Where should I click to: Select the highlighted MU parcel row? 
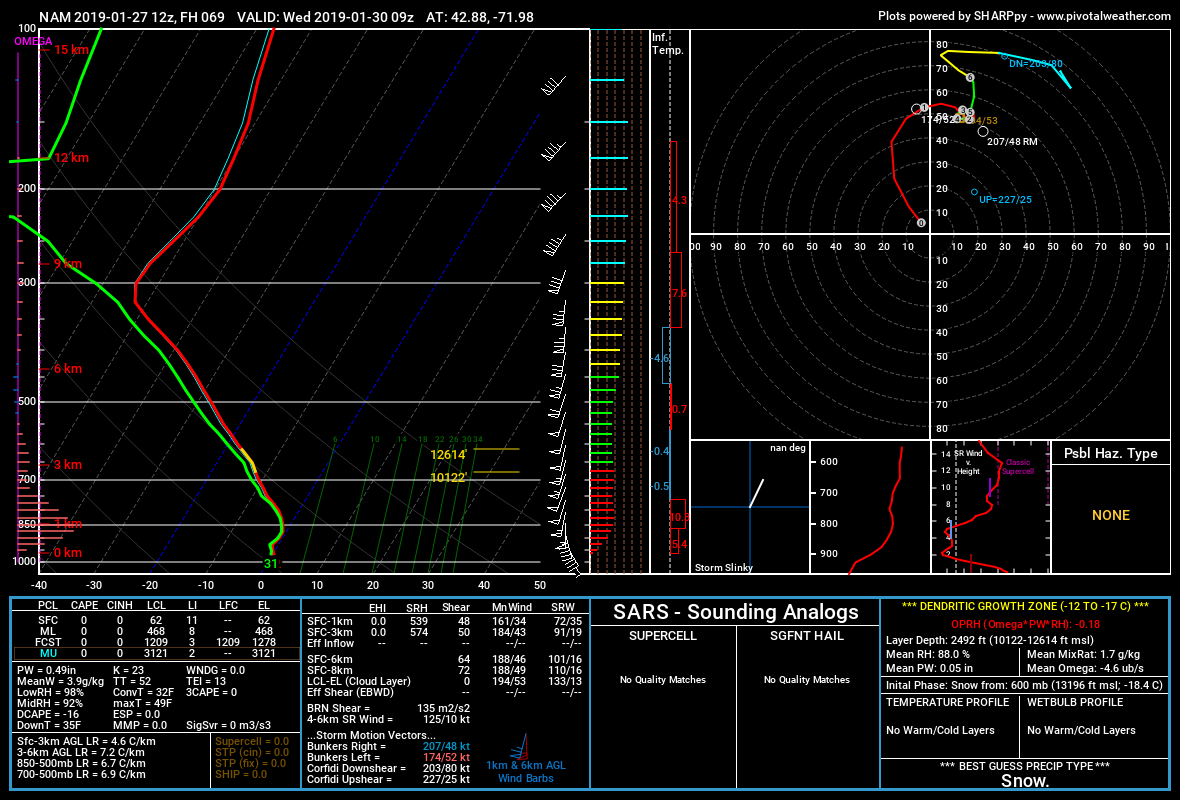(x=156, y=653)
